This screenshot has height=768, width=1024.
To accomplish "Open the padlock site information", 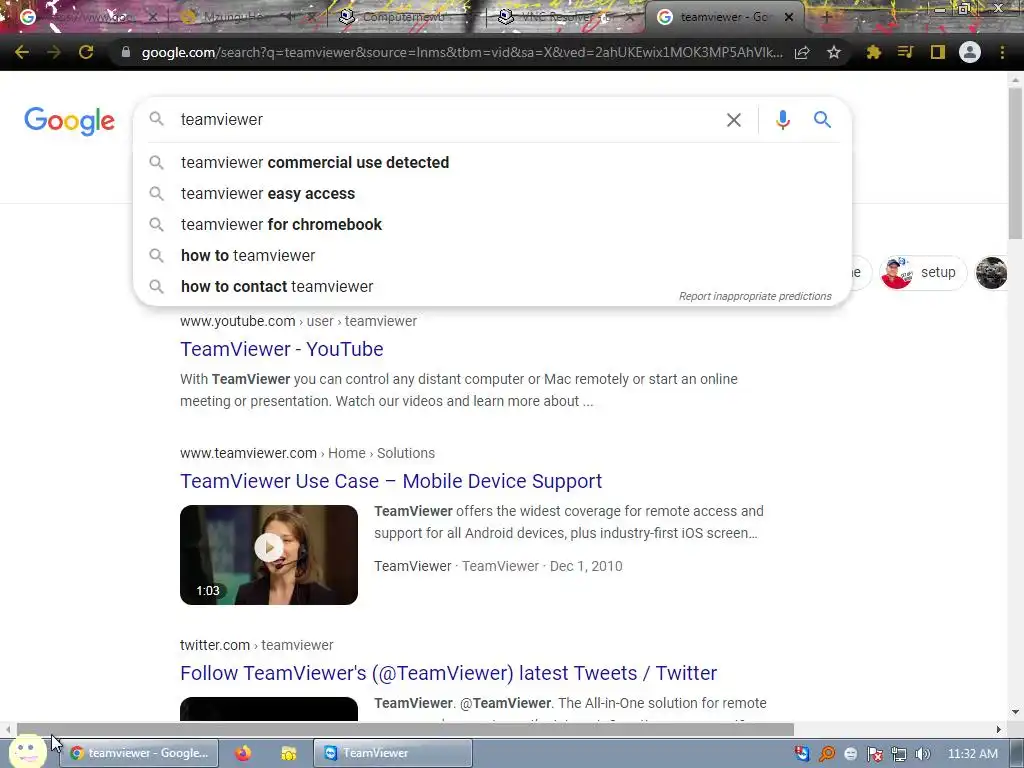I will (x=125, y=52).
